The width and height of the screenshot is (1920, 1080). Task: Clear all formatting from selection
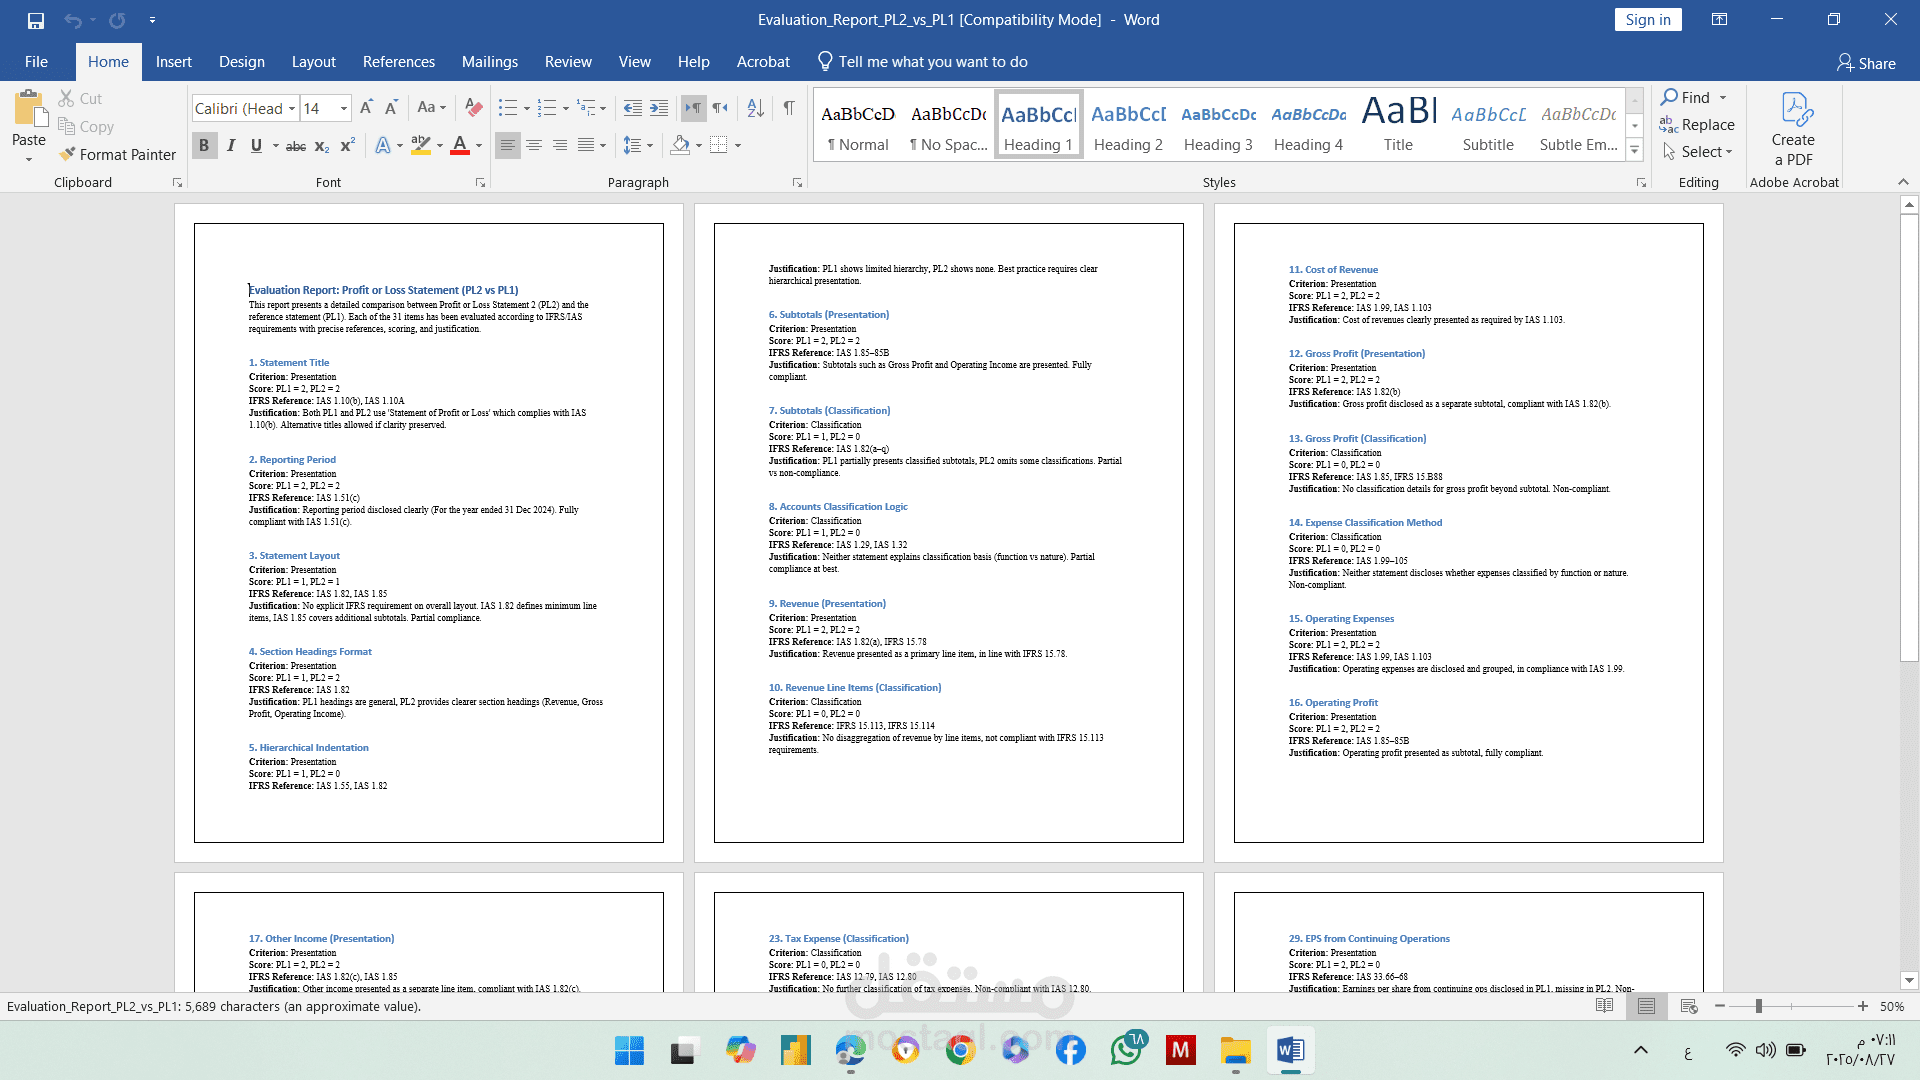474,108
